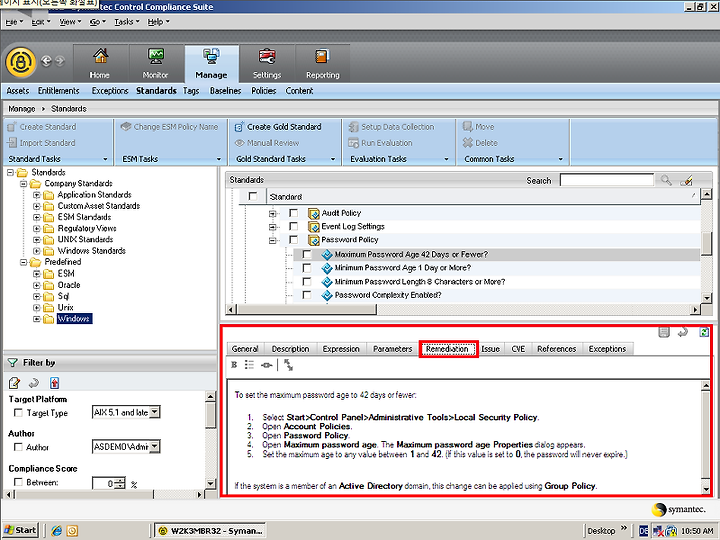Click the standards list vertical scrollbar thumb

(x=707, y=243)
